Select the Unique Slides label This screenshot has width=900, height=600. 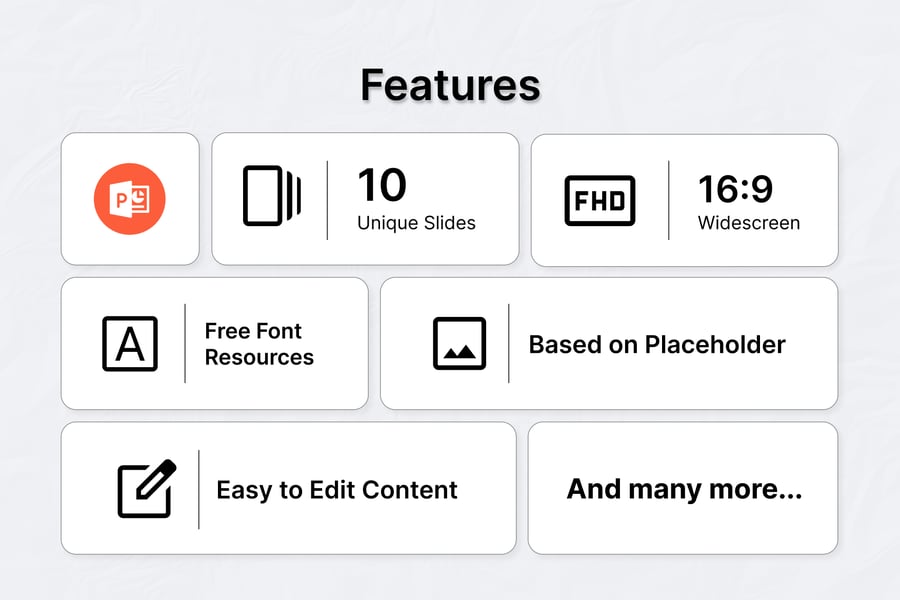point(416,222)
